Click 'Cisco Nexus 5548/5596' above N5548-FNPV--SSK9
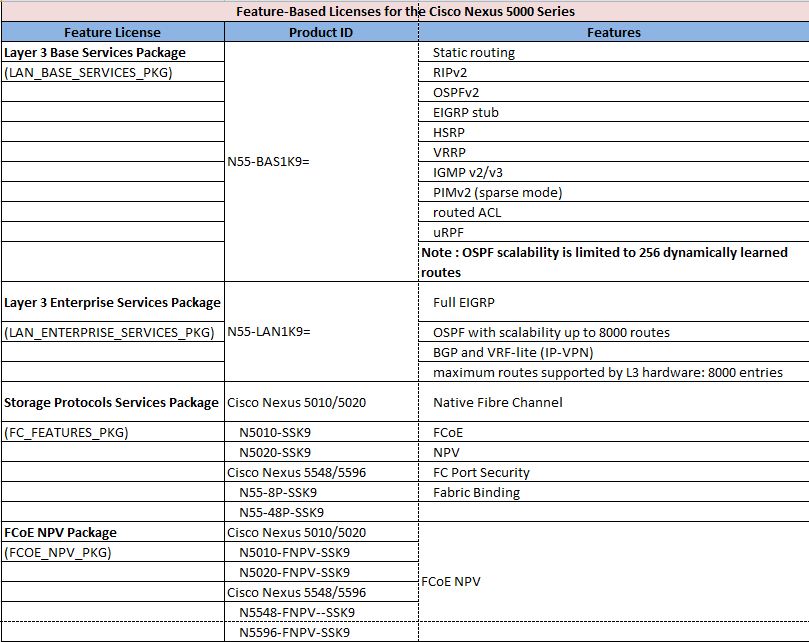This screenshot has height=642, width=809. 321,592
